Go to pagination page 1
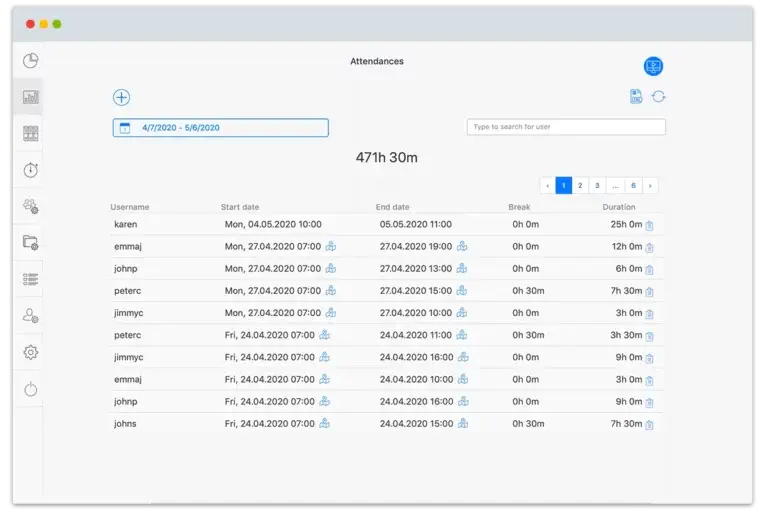 point(564,186)
